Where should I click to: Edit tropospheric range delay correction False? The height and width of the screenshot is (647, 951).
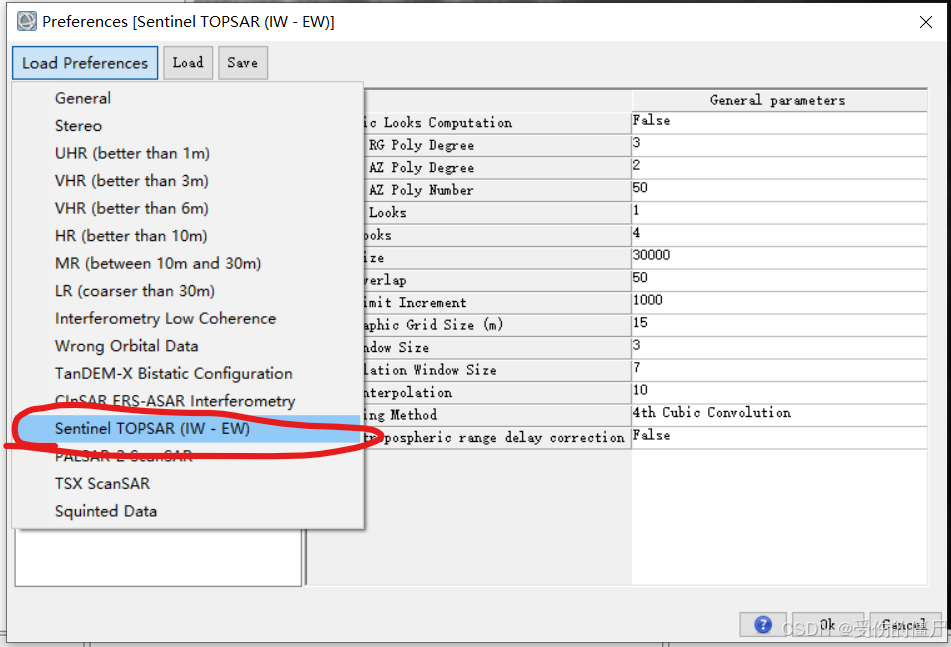coord(779,437)
